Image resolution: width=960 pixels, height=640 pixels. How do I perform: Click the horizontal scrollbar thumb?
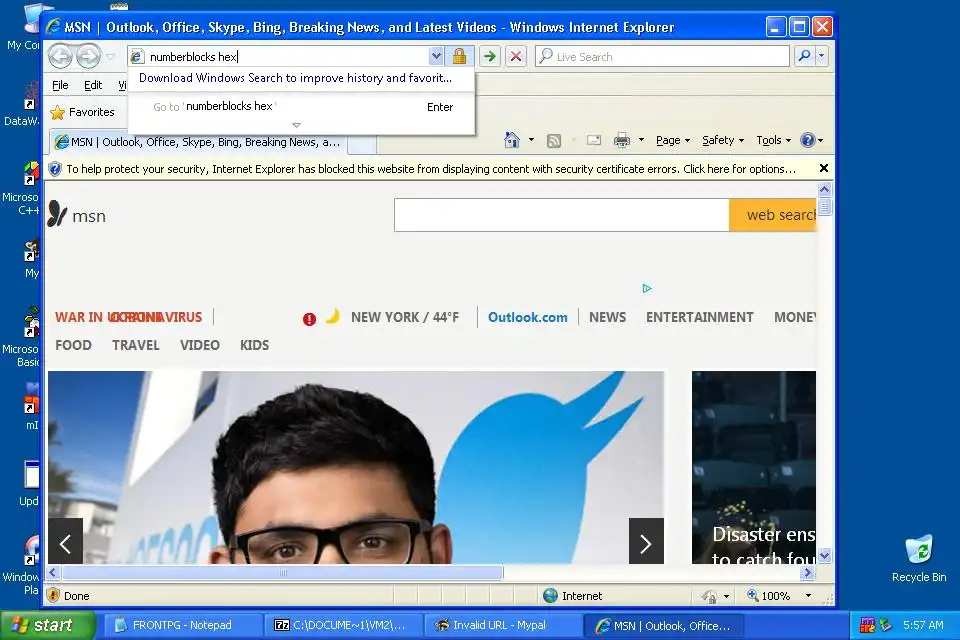(x=282, y=573)
